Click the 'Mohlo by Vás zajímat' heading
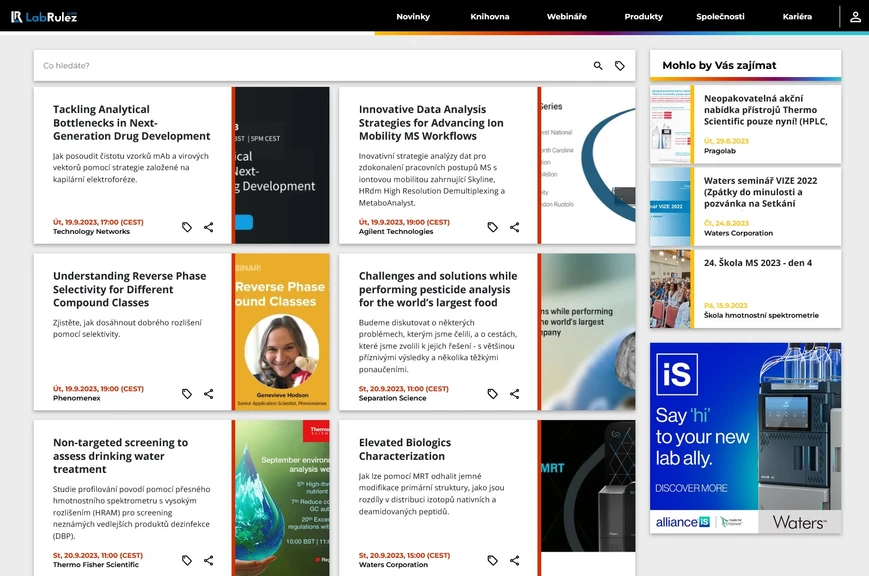869x576 pixels. 719,65
